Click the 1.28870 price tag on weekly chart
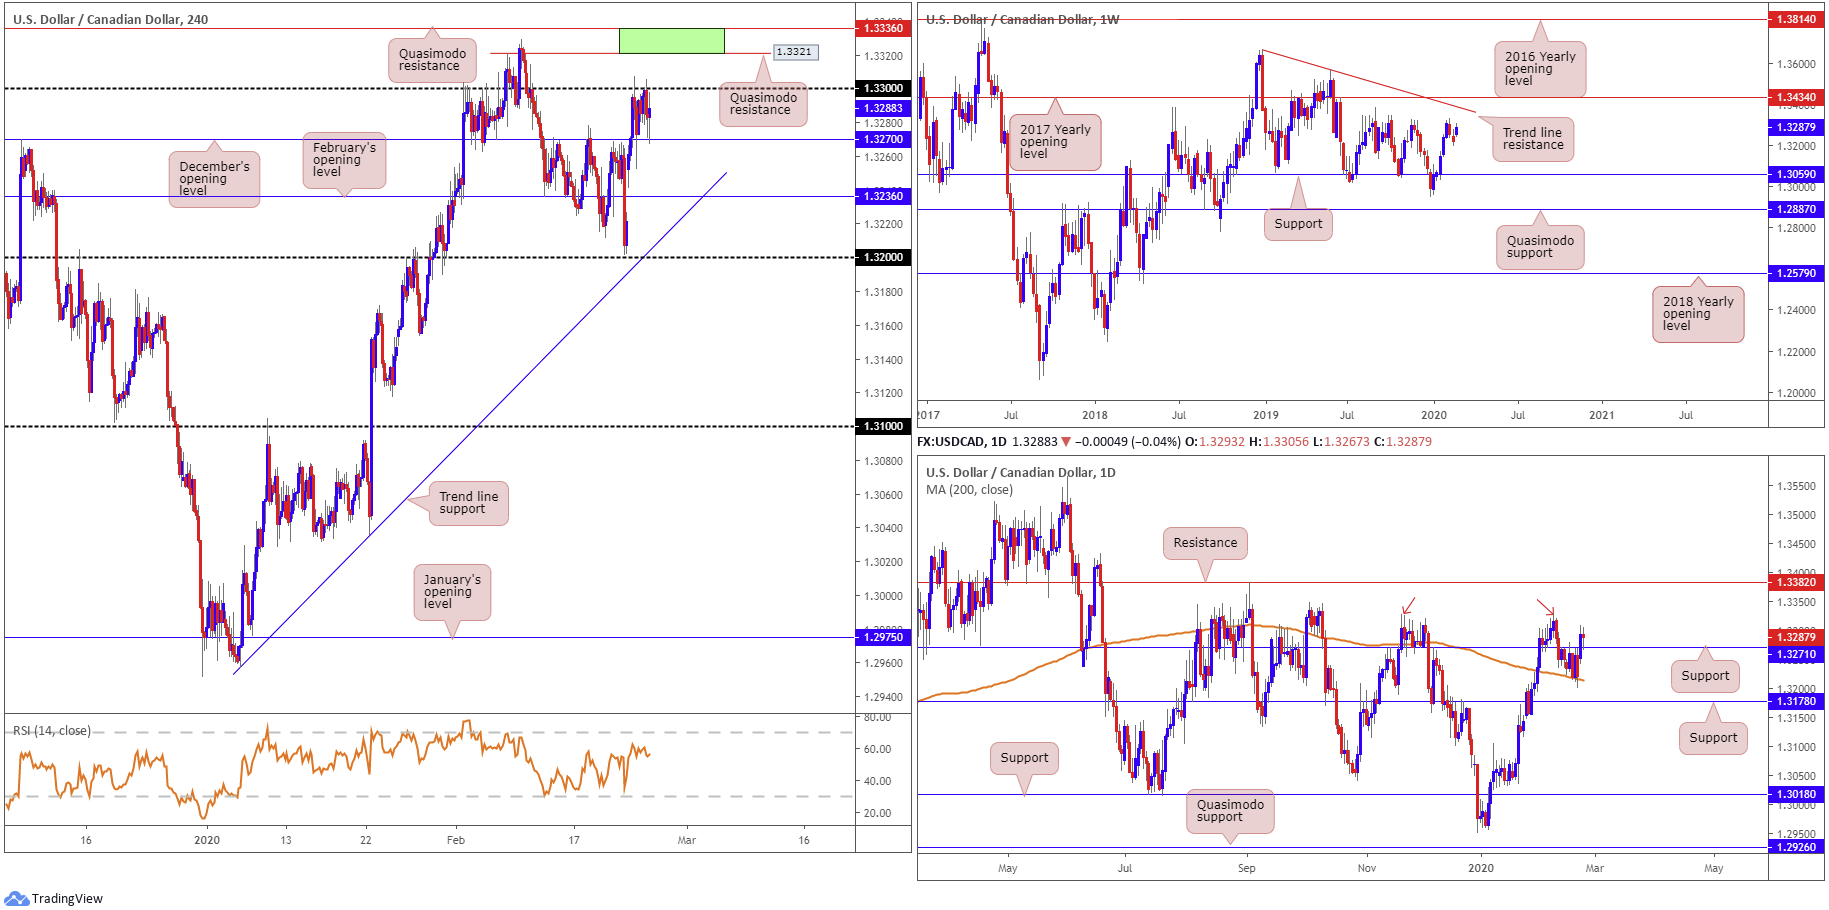Viewport: 1829px width, 910px height. tap(1796, 209)
